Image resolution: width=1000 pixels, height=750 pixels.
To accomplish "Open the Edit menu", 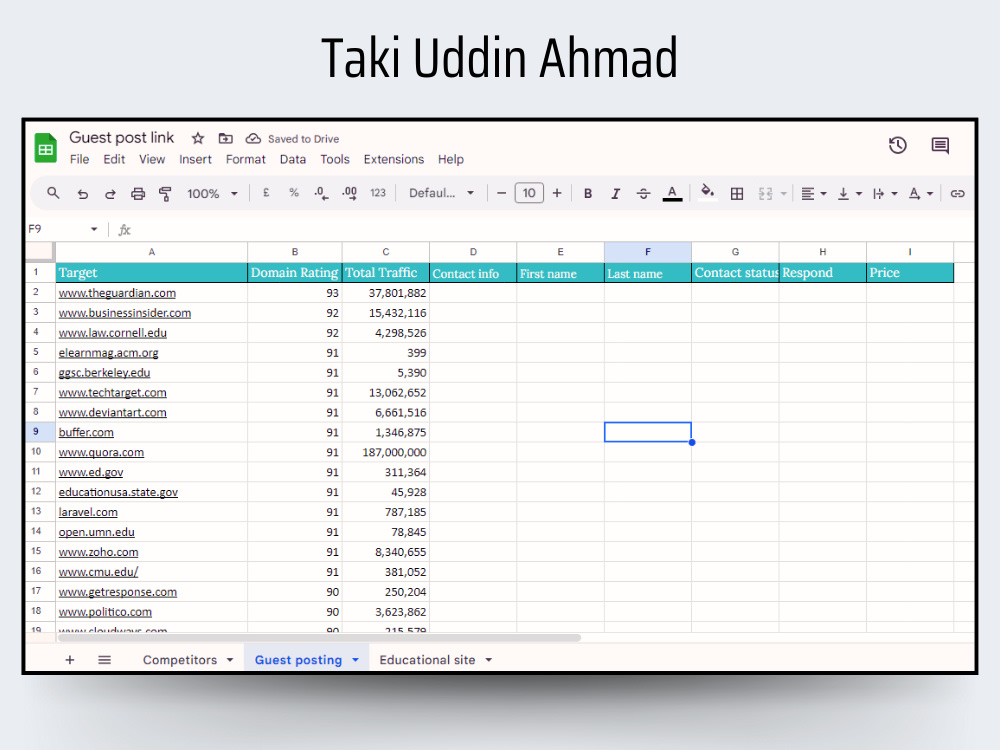I will (114, 159).
